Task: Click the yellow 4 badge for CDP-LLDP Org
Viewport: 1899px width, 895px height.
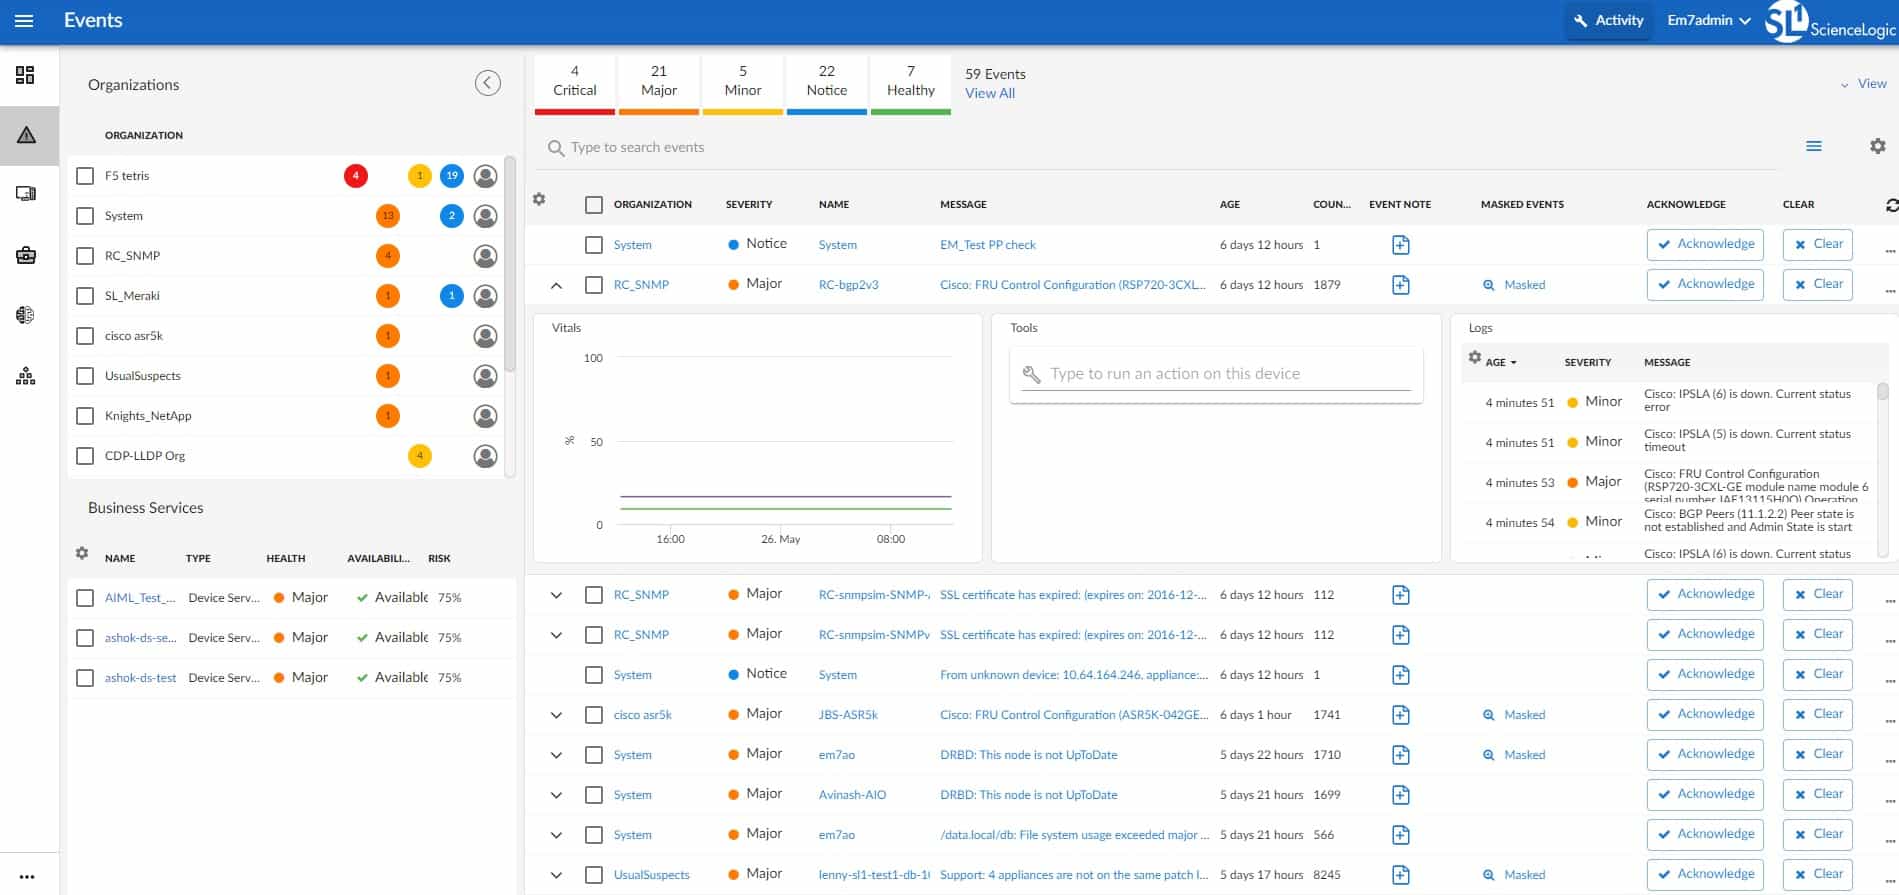Action: click(420, 456)
